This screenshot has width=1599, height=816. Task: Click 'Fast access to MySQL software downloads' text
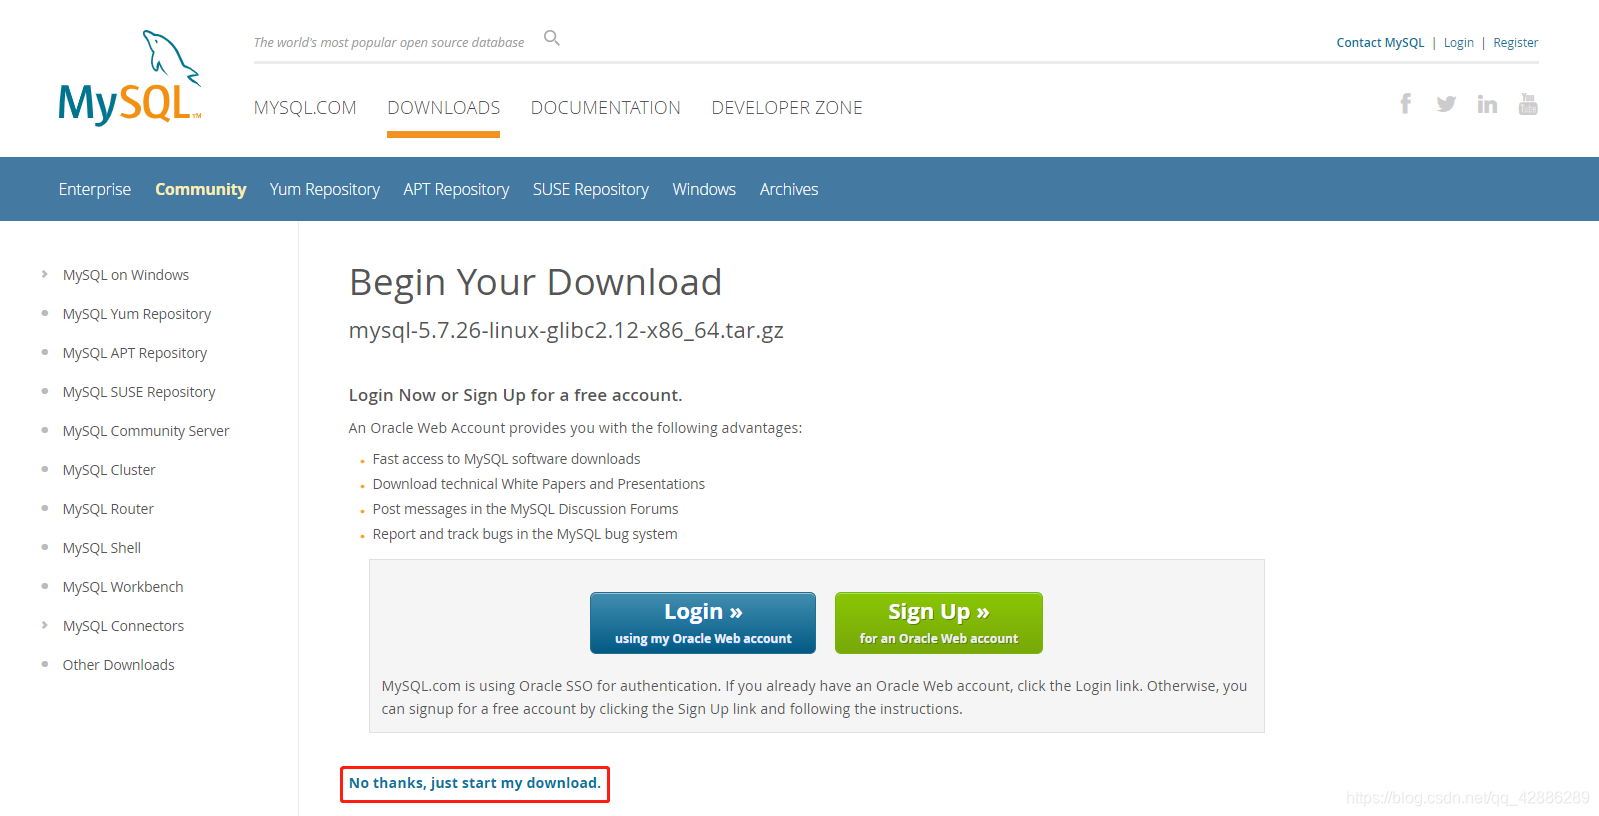(506, 459)
